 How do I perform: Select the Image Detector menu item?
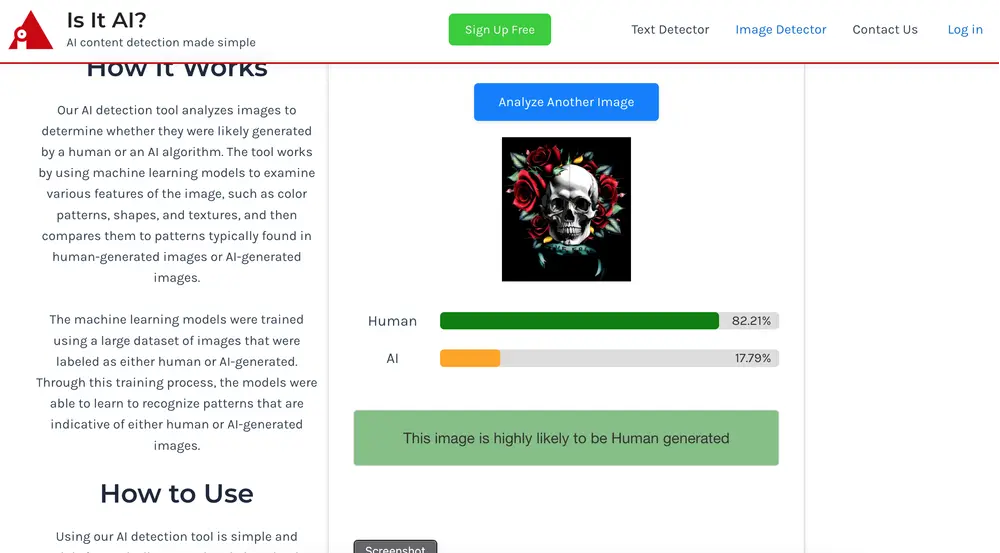click(x=781, y=29)
